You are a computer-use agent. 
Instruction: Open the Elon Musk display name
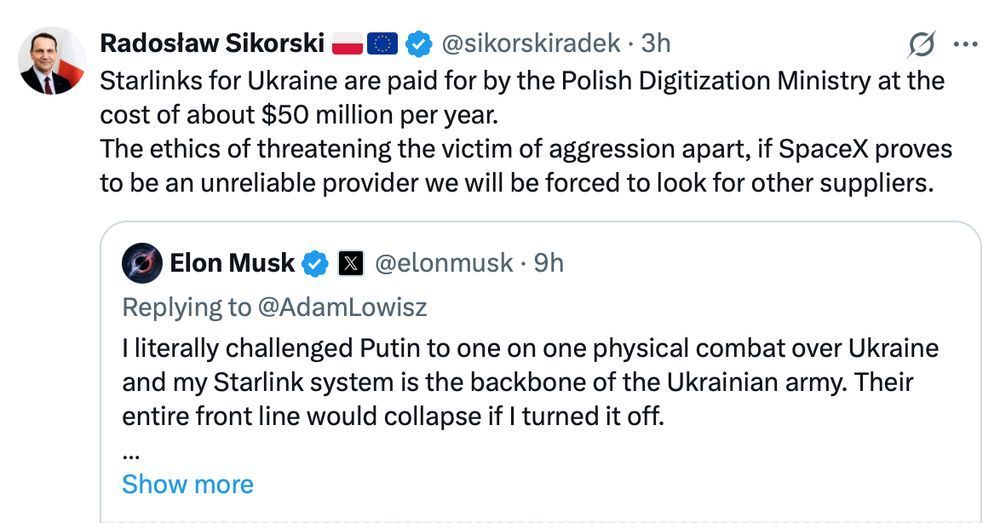tap(232, 263)
